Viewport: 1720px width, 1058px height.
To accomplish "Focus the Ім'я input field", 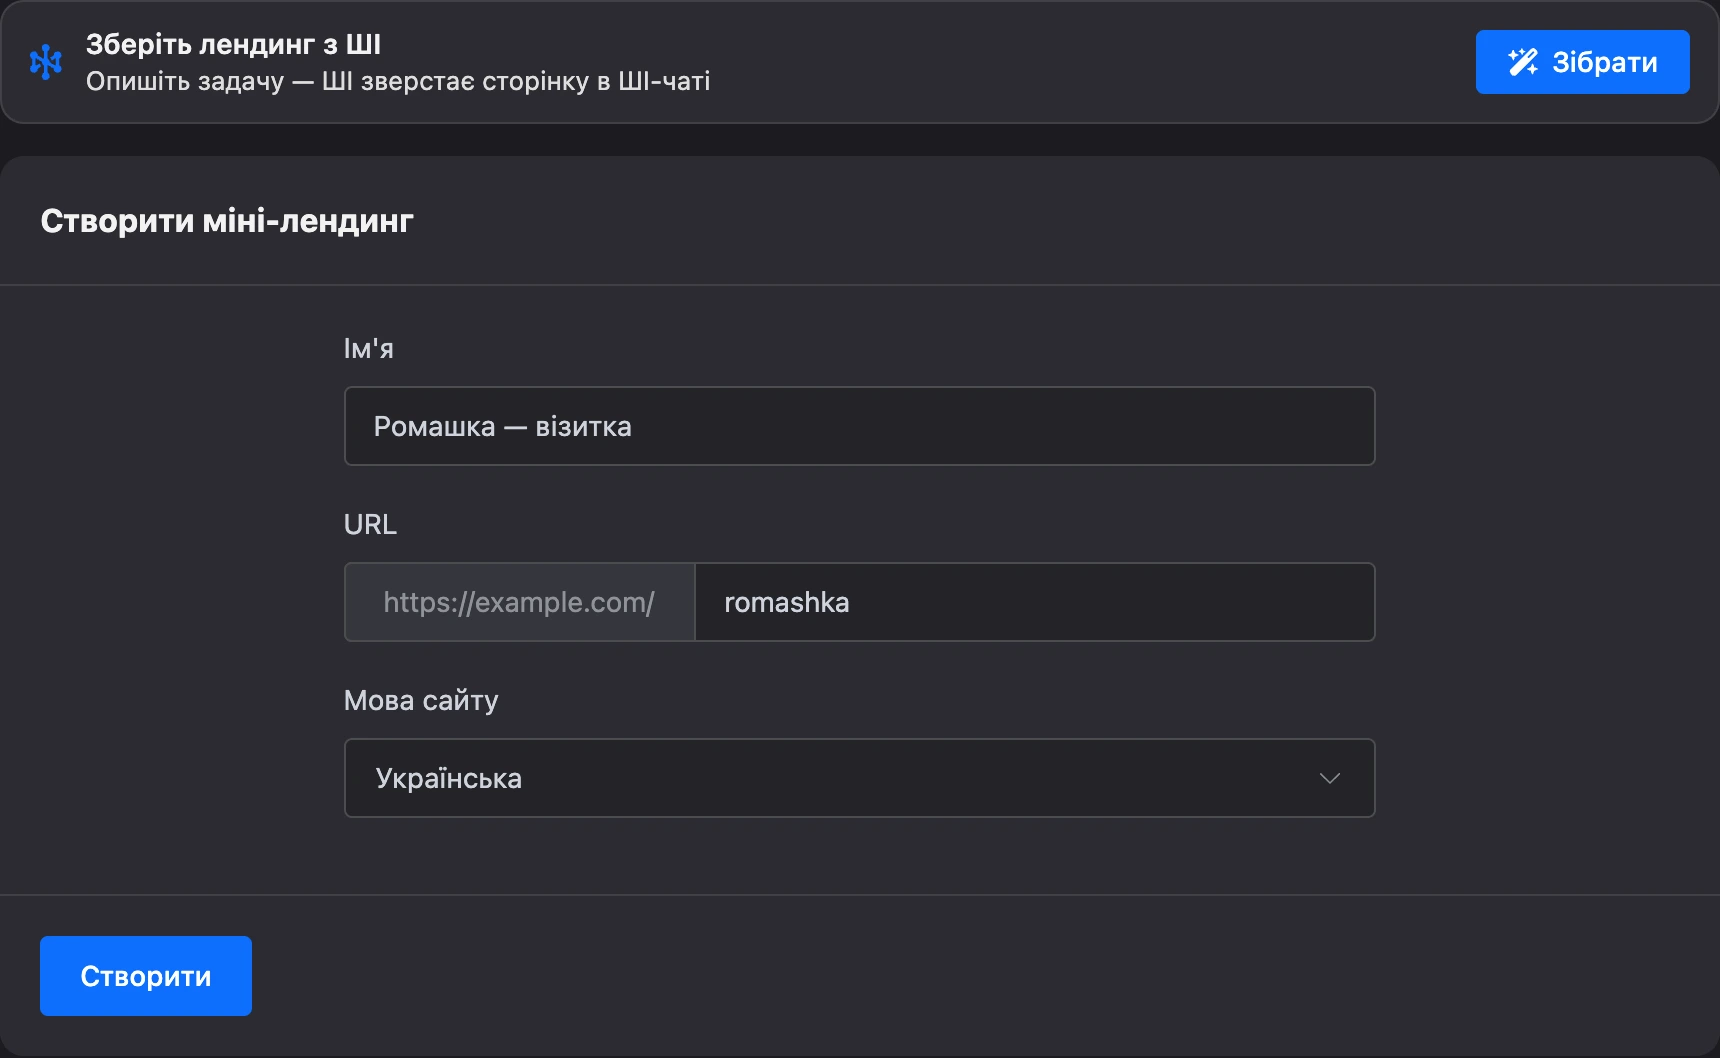I will (860, 426).
